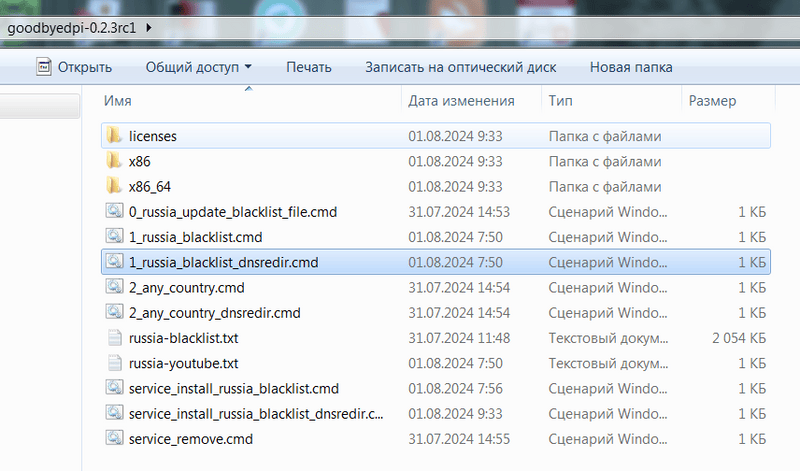Click the x86_64 folder icon
This screenshot has height=471, width=800.
[114, 186]
